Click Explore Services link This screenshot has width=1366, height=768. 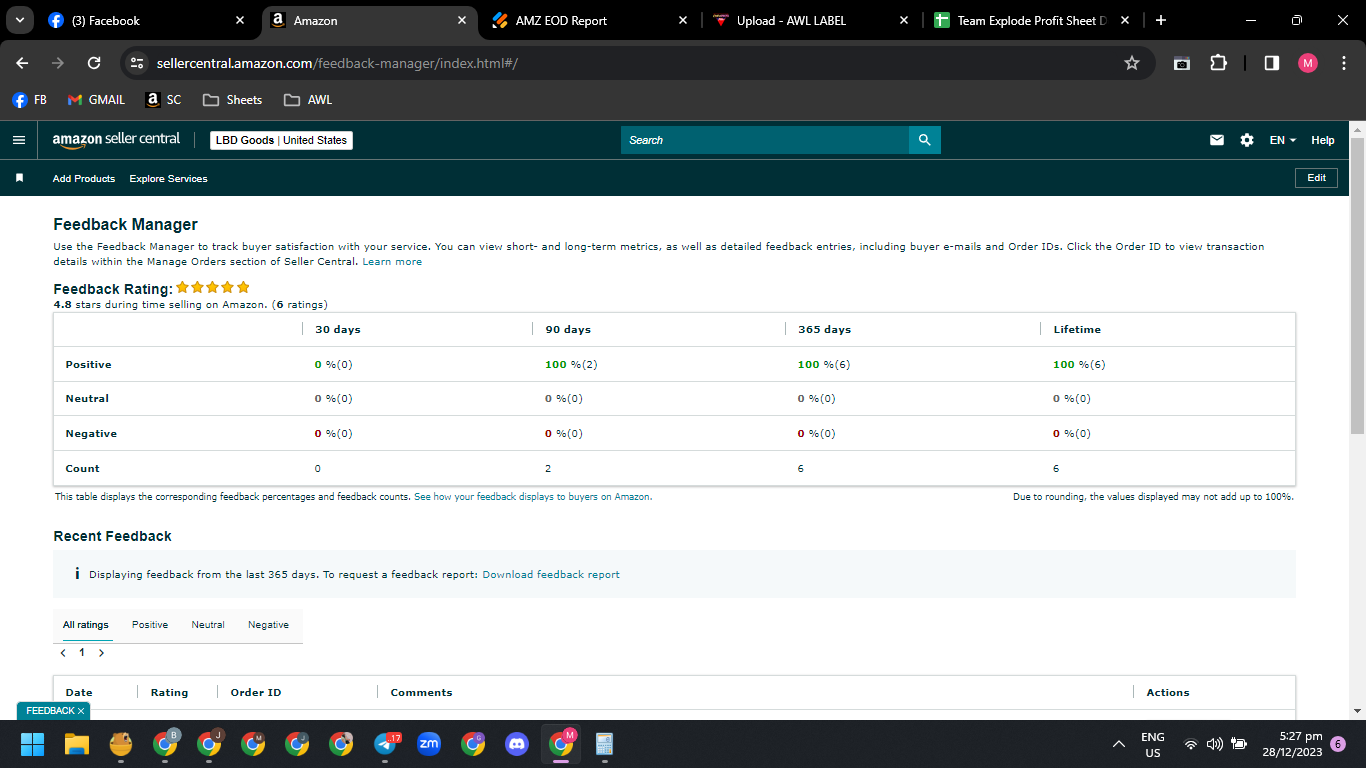tap(168, 178)
